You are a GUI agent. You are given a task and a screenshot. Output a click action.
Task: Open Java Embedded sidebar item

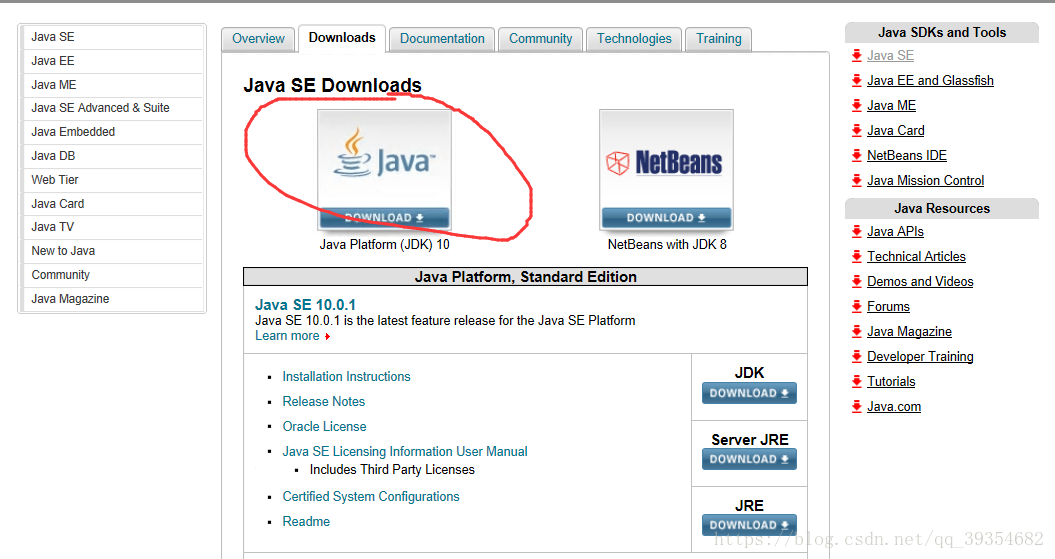click(112, 132)
